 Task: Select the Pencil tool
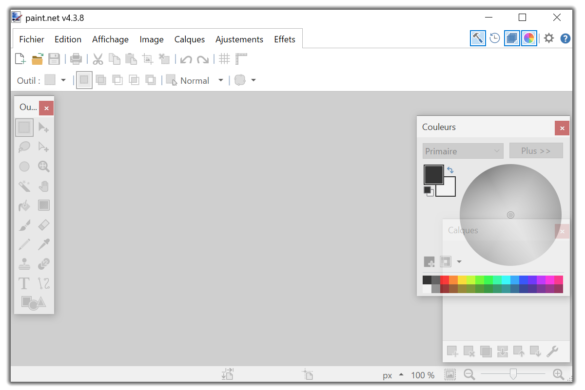(24, 244)
